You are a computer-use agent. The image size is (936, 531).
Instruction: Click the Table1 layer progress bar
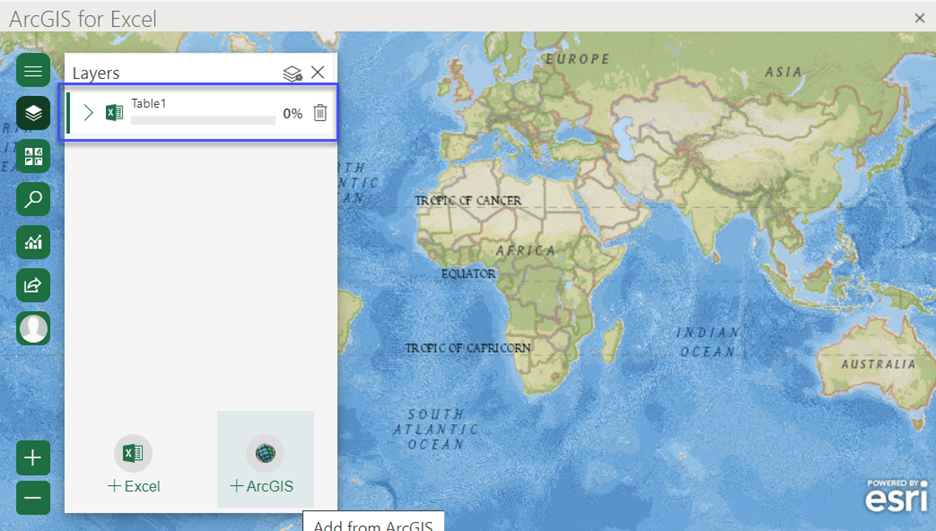tap(203, 121)
